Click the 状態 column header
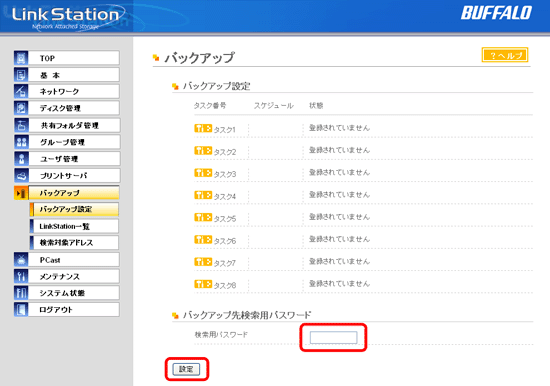The width and height of the screenshot is (550, 386). coord(316,106)
